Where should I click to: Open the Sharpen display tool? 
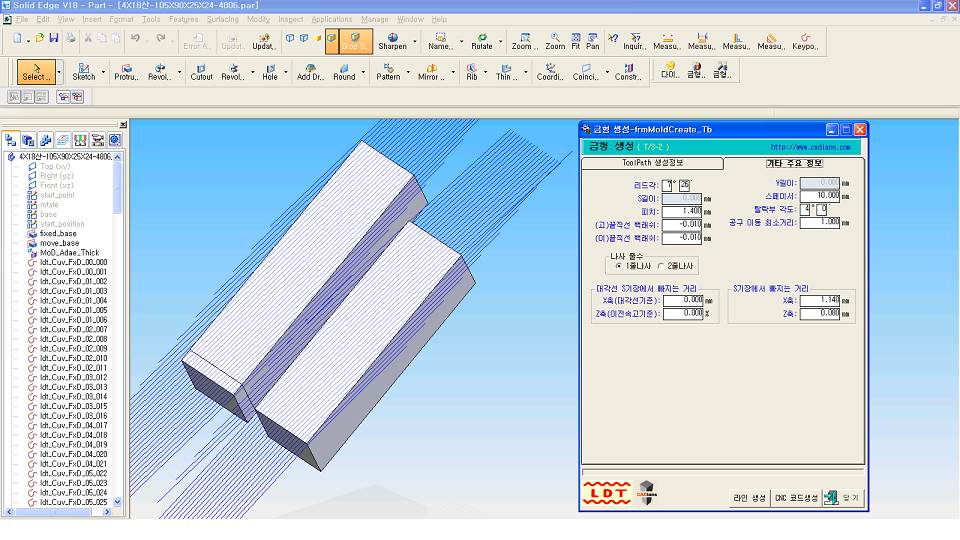(x=392, y=41)
